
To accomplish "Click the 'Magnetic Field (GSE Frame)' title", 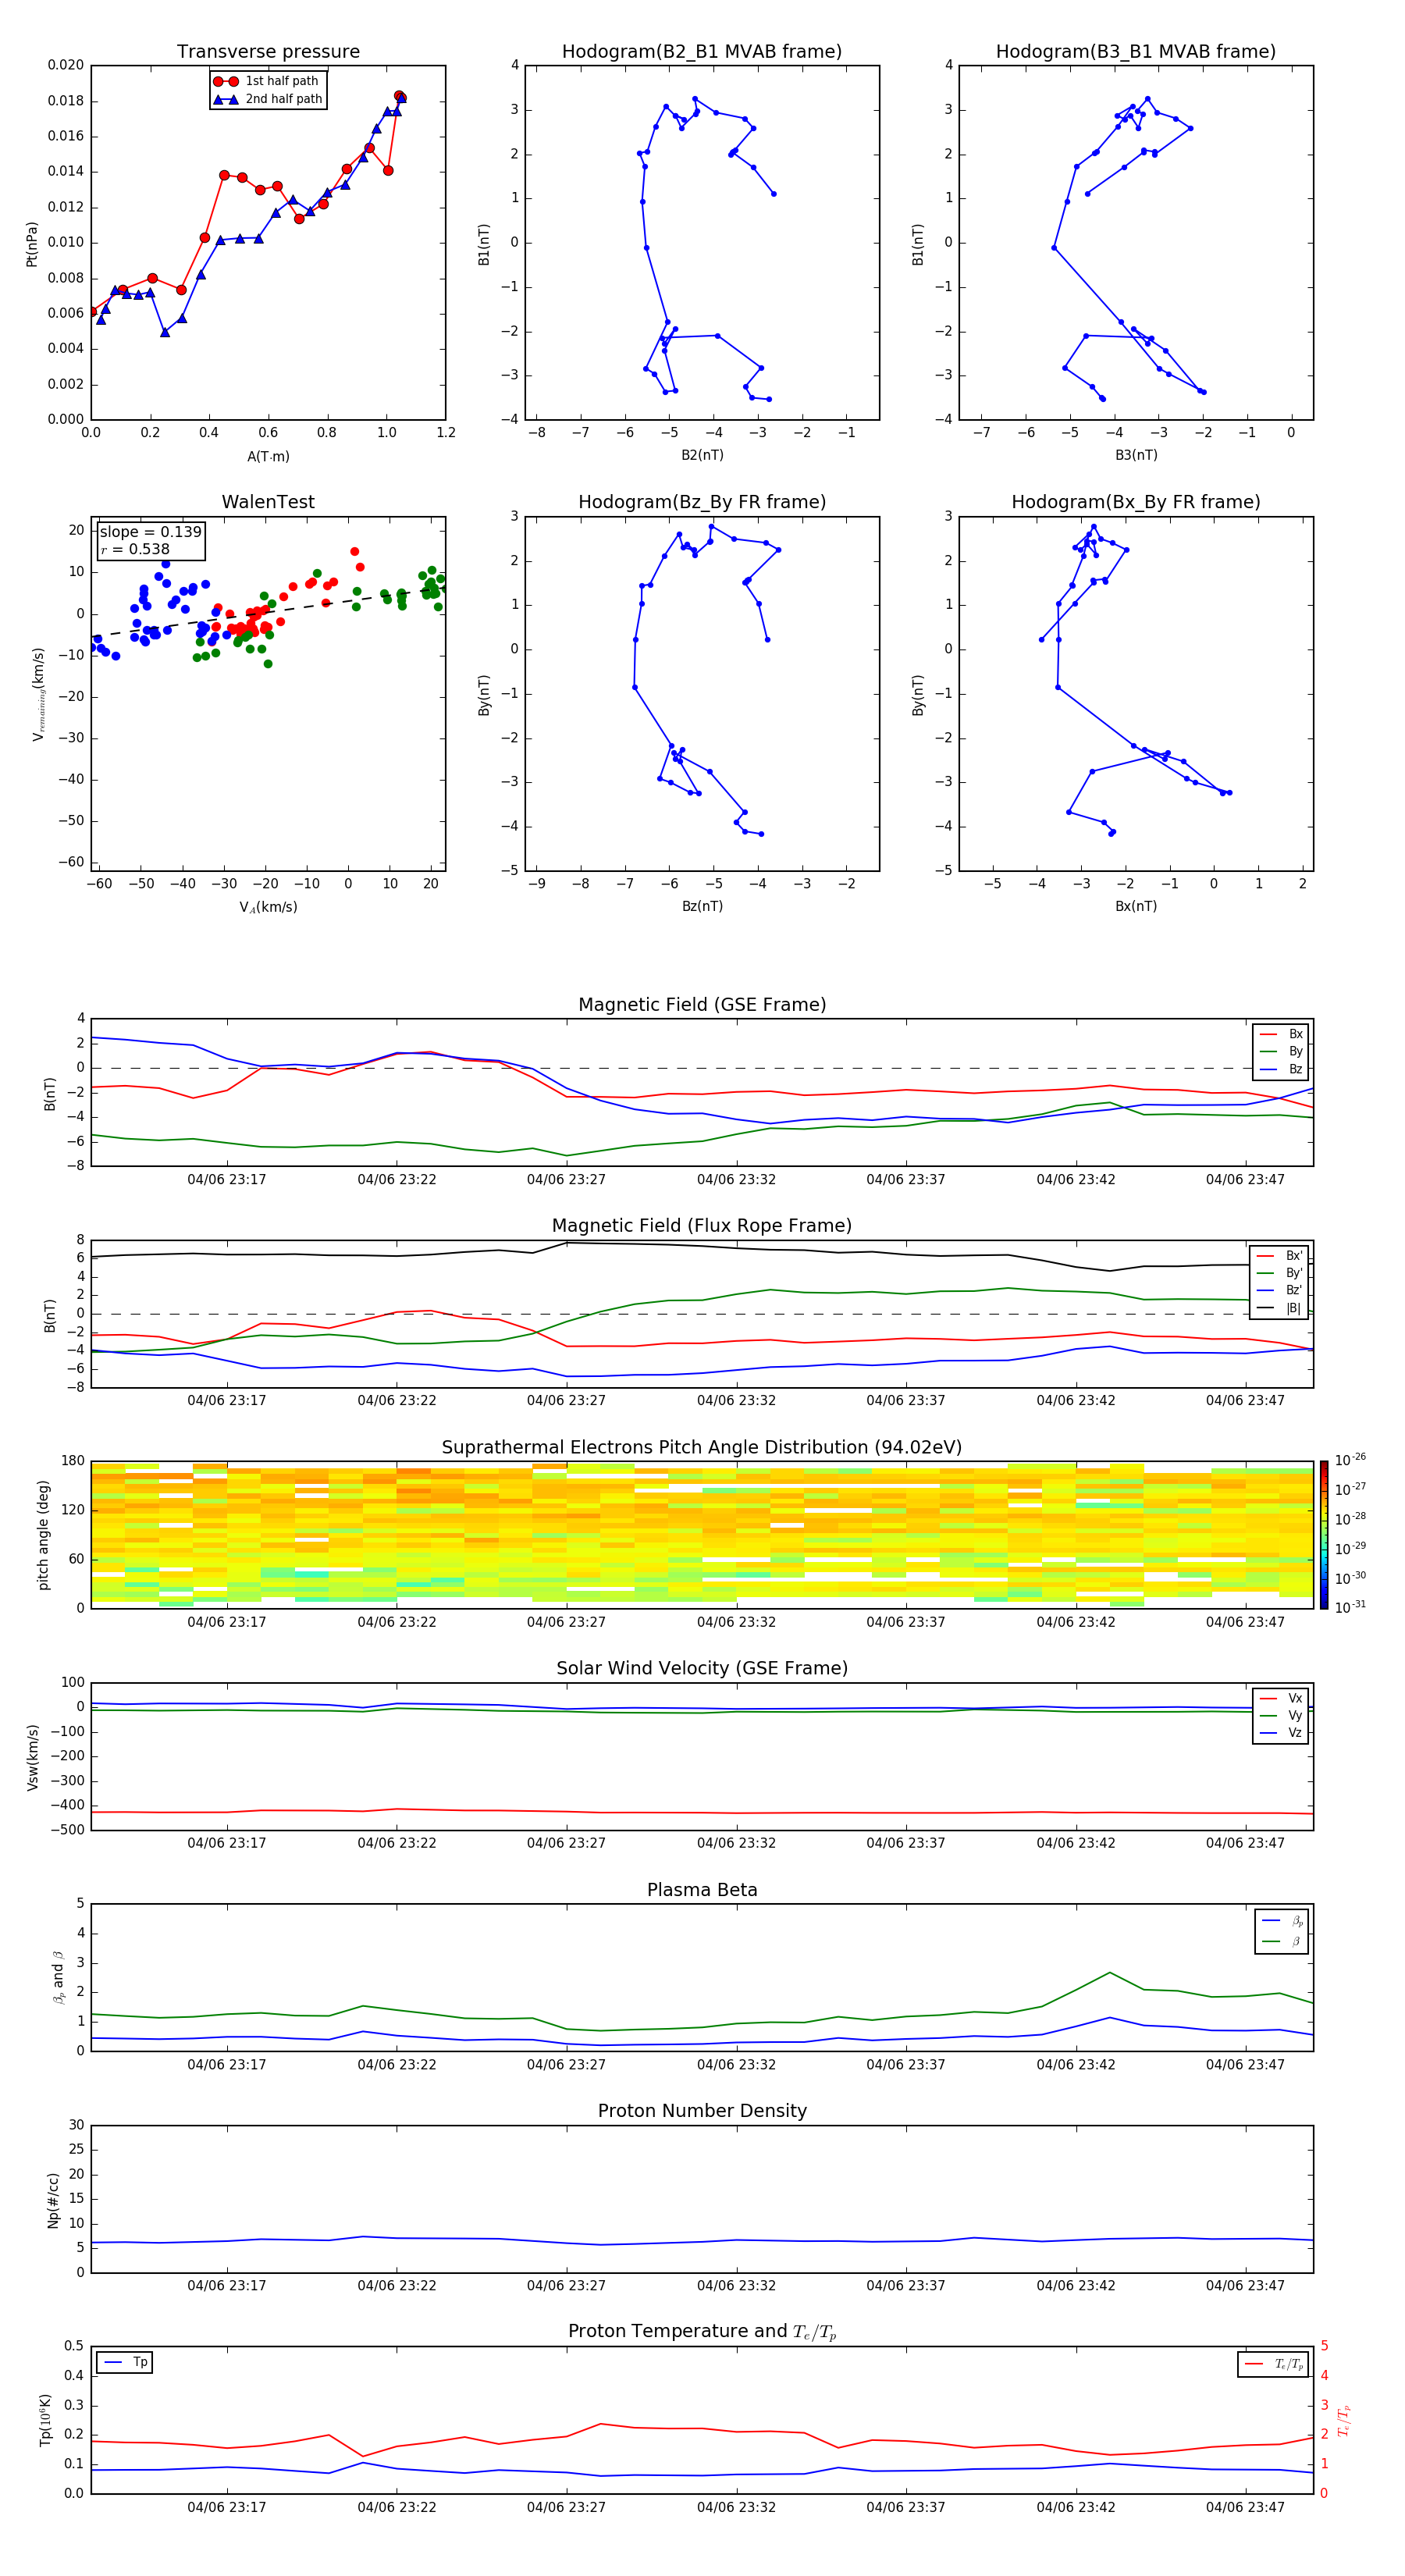I will click(x=702, y=1005).
